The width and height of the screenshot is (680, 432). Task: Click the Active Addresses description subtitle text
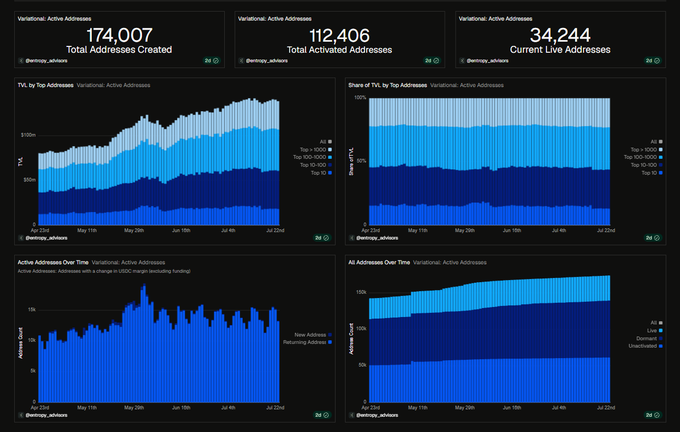[x=104, y=271]
